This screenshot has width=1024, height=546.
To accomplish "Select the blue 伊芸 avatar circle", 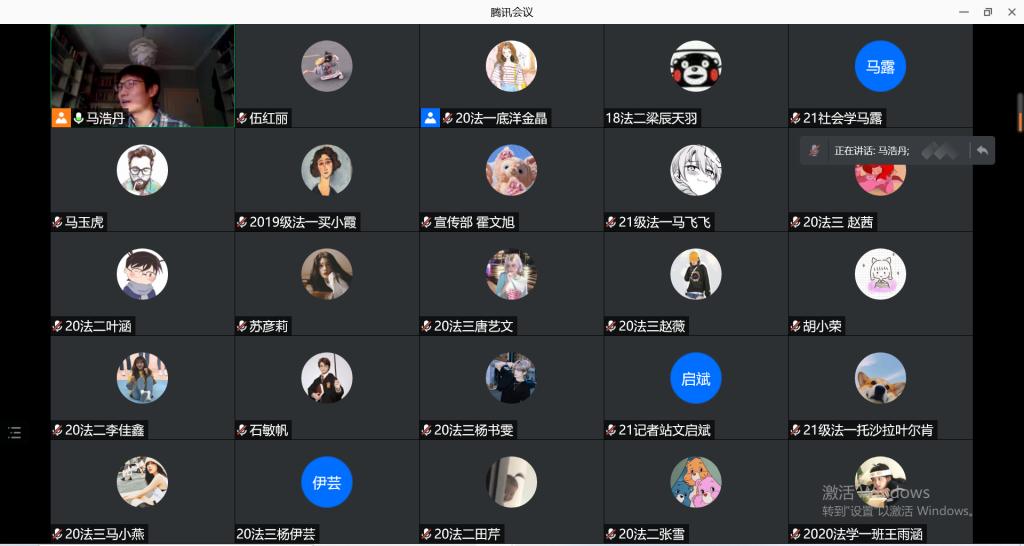I will pos(327,482).
